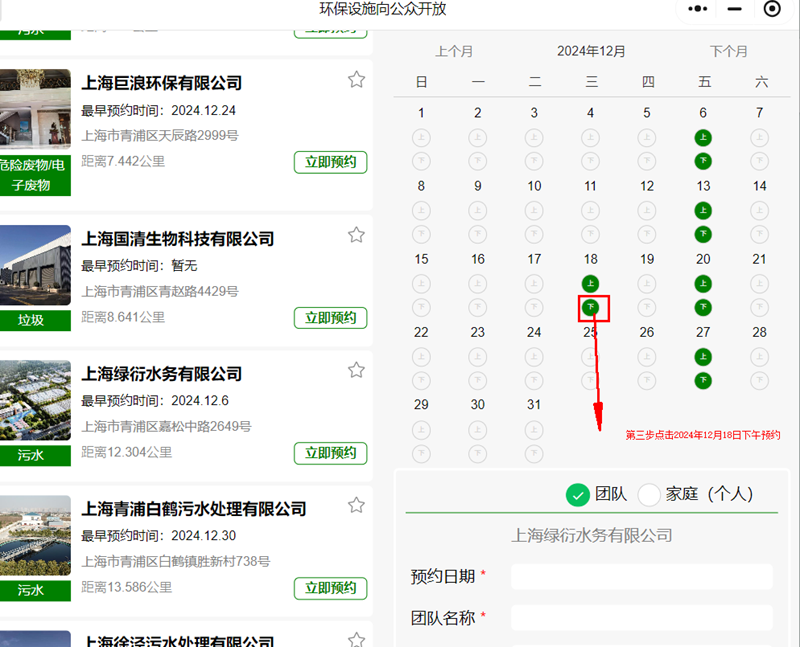Select December 6 morning 上 slot

click(x=703, y=137)
